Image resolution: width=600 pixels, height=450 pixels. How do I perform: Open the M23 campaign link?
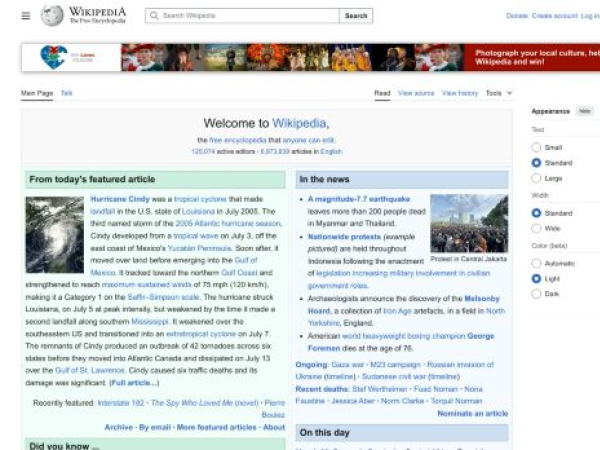click(x=396, y=365)
